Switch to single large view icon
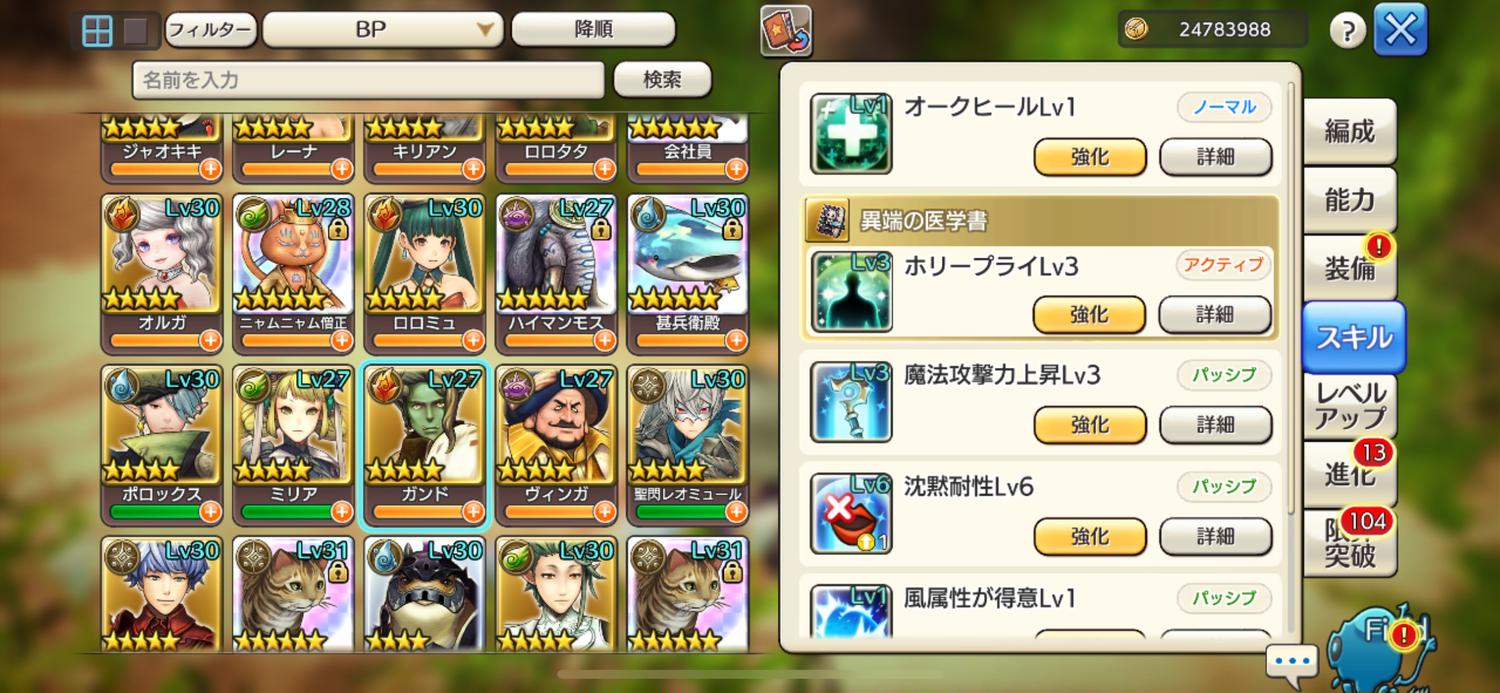Viewport: 1500px width, 693px height. coord(135,31)
